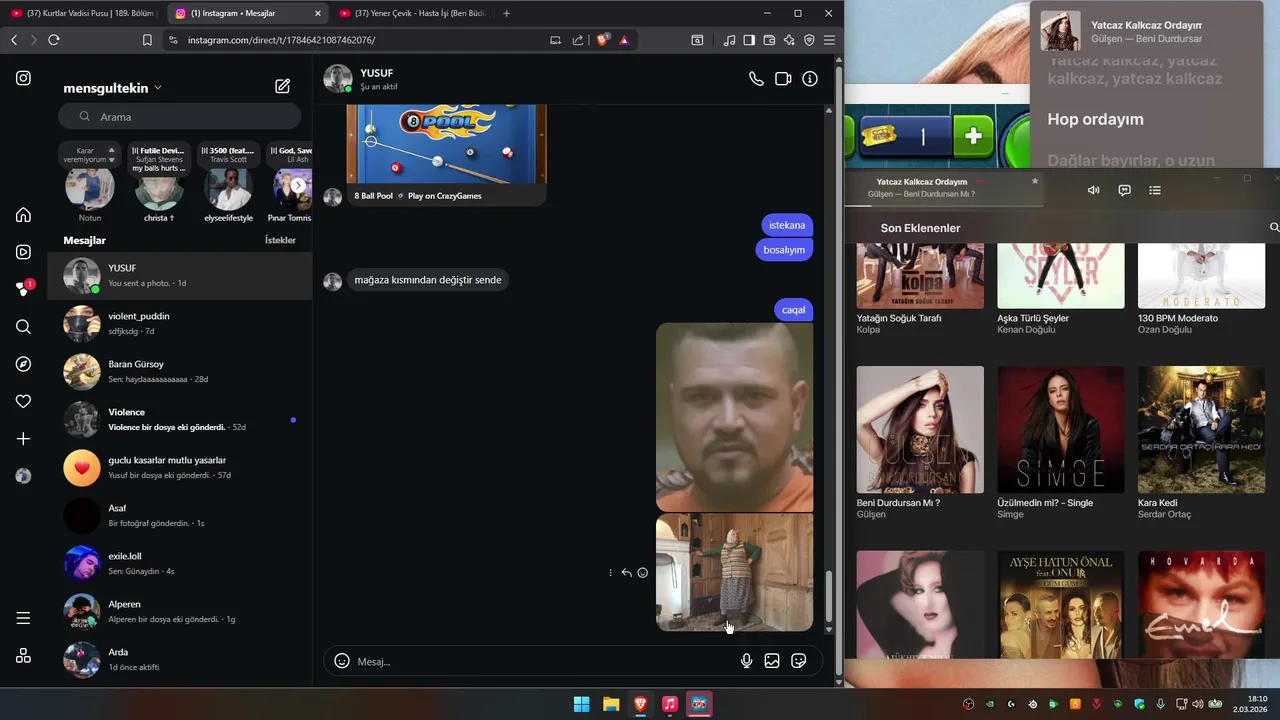
Task: Open conversation info for YUSUF
Action: coord(810,79)
